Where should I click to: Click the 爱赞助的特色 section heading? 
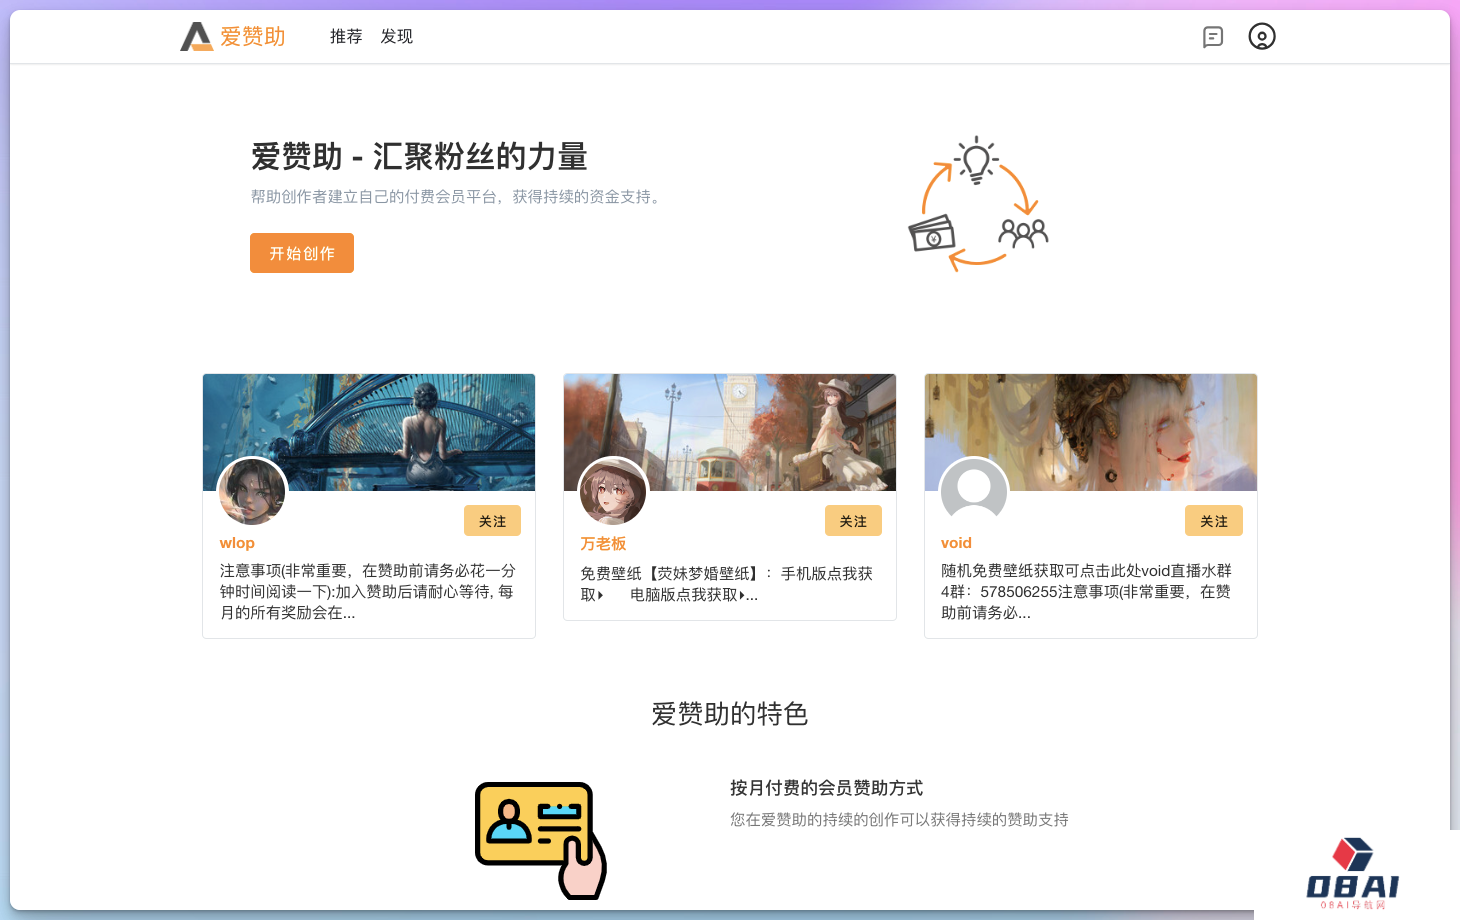(x=730, y=714)
